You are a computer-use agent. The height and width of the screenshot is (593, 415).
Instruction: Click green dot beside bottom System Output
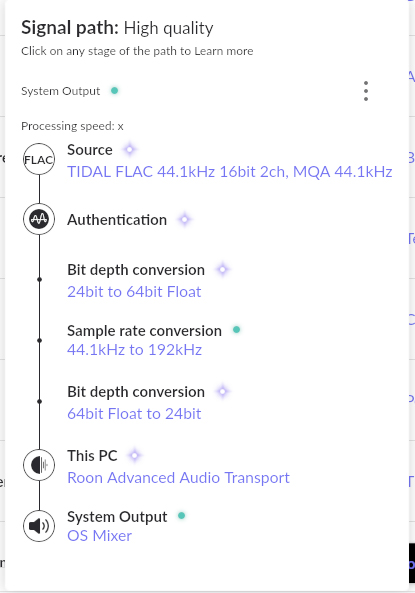pyautogui.click(x=182, y=515)
